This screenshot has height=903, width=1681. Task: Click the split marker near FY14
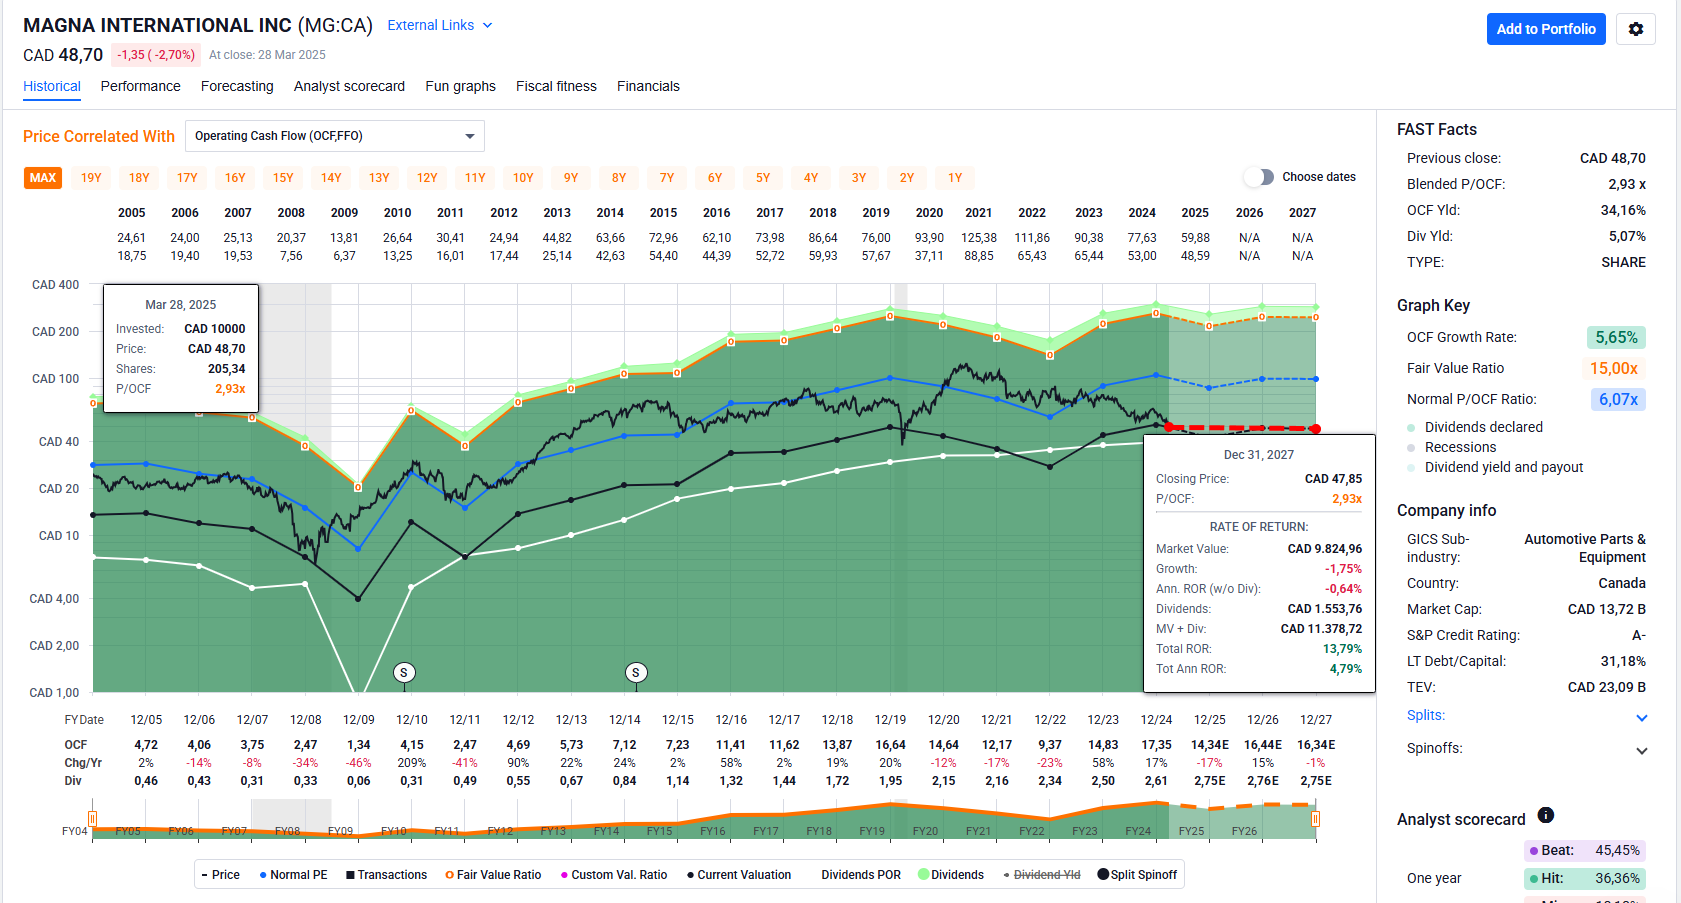click(x=636, y=672)
